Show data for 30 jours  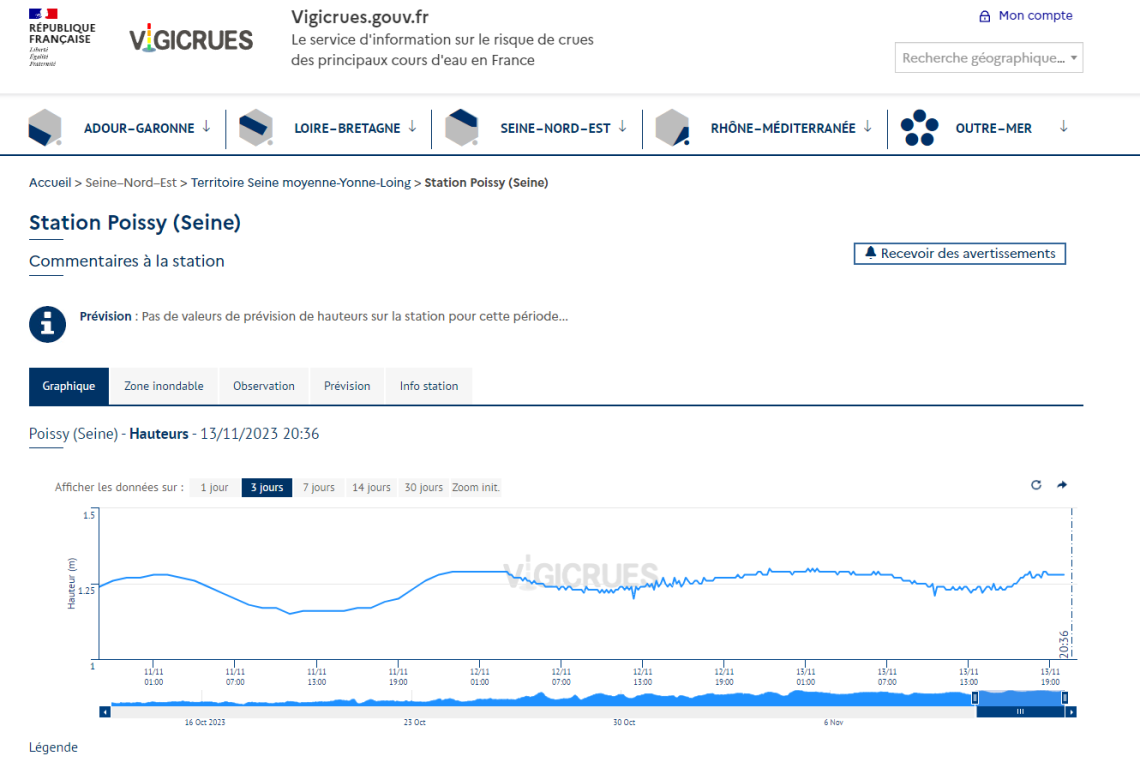(423, 487)
